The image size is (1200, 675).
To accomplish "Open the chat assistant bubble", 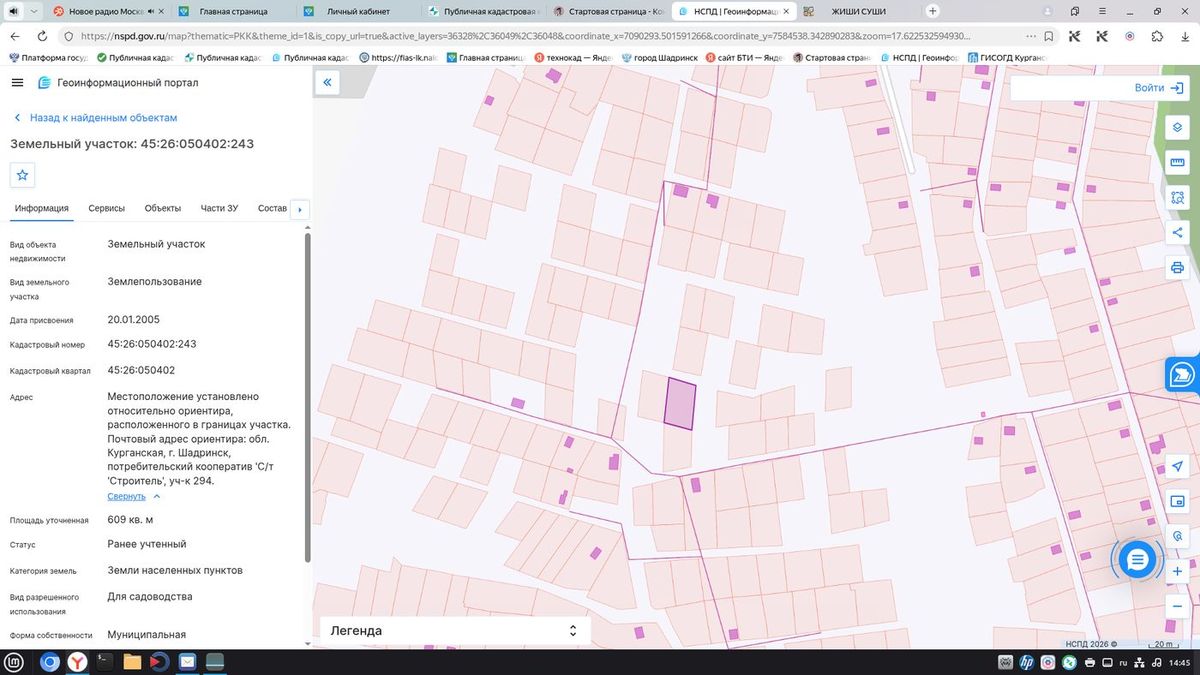I will coord(1137,560).
